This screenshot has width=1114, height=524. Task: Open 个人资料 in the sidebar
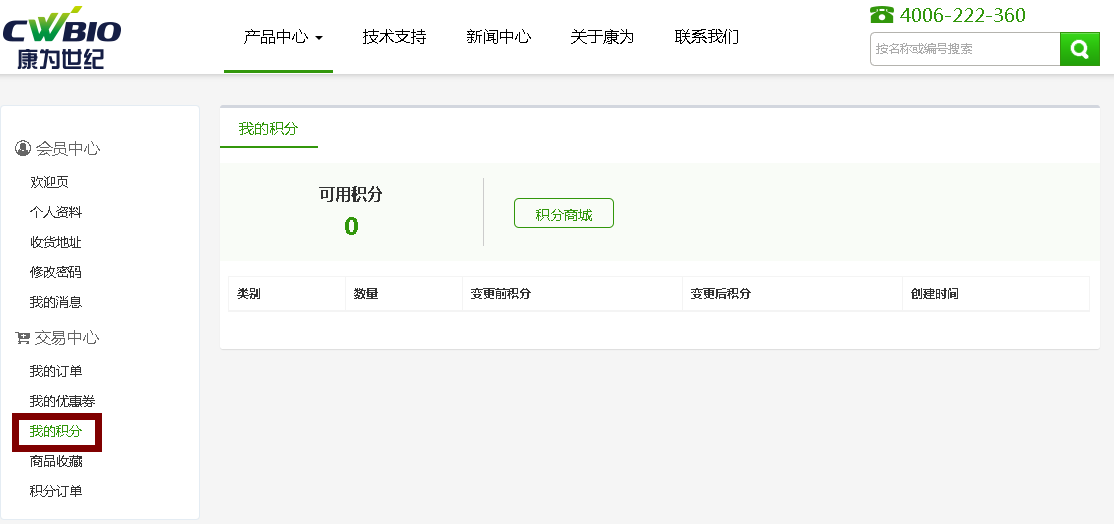(56, 212)
